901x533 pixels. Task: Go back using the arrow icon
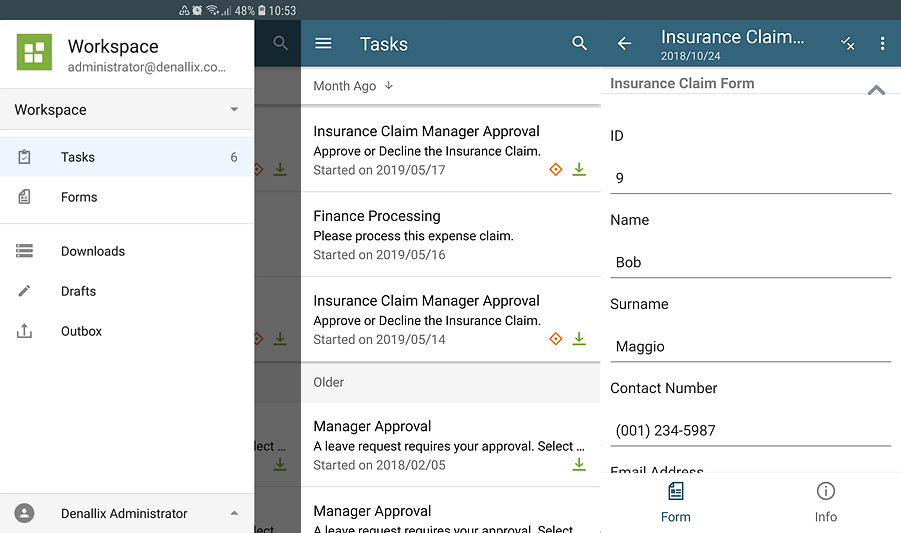click(x=624, y=44)
